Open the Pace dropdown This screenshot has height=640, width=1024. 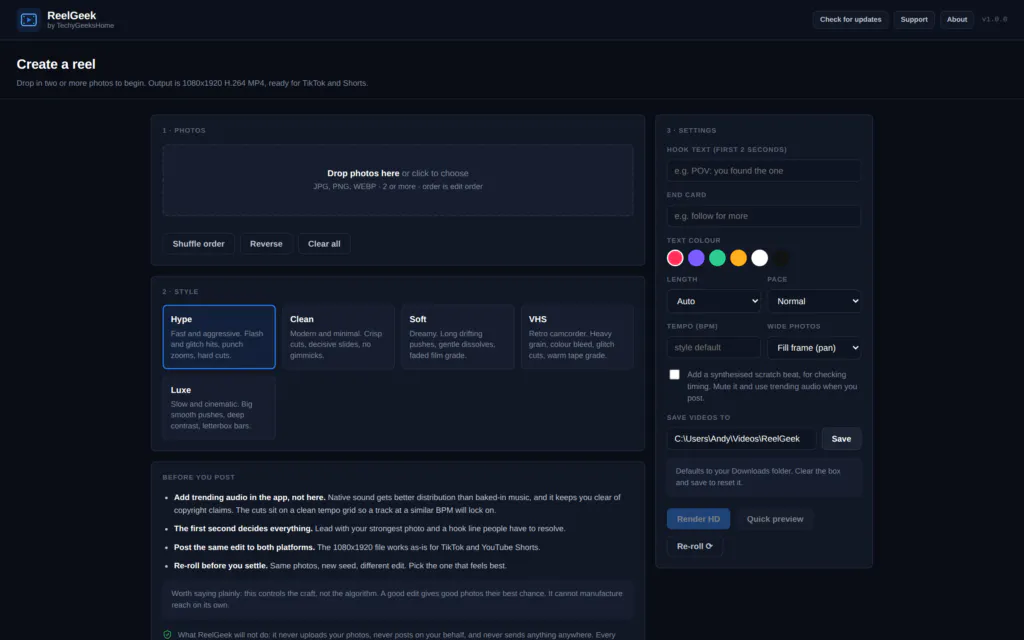(x=814, y=301)
